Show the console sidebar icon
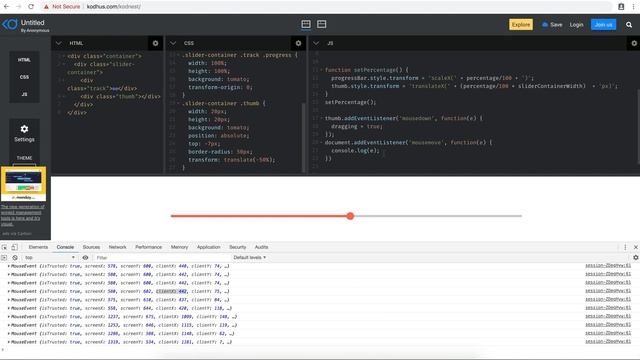This screenshot has width=640, height=360. [4, 258]
